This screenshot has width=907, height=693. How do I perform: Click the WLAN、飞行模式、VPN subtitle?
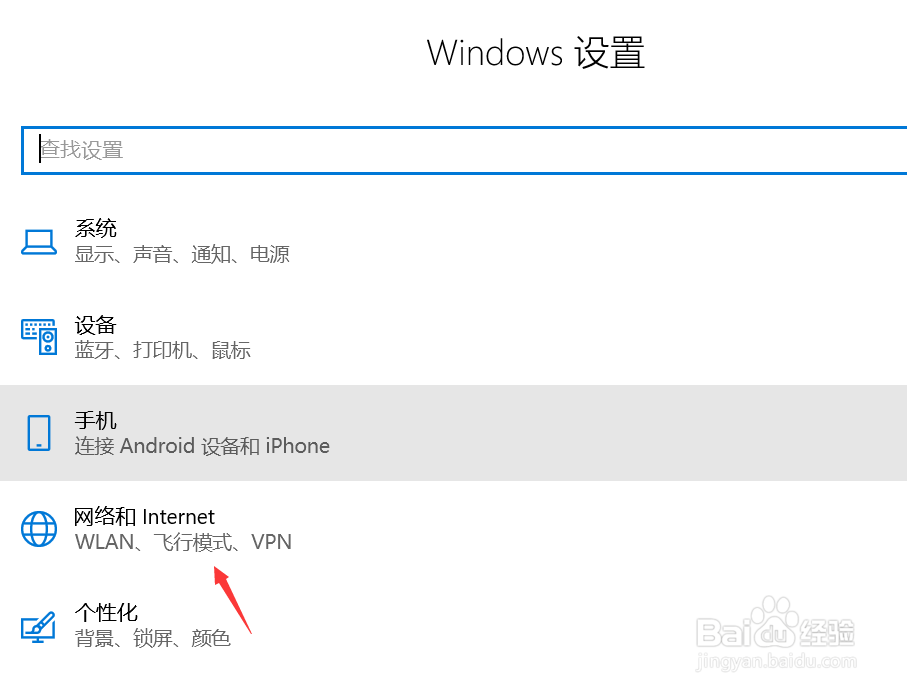pos(183,542)
